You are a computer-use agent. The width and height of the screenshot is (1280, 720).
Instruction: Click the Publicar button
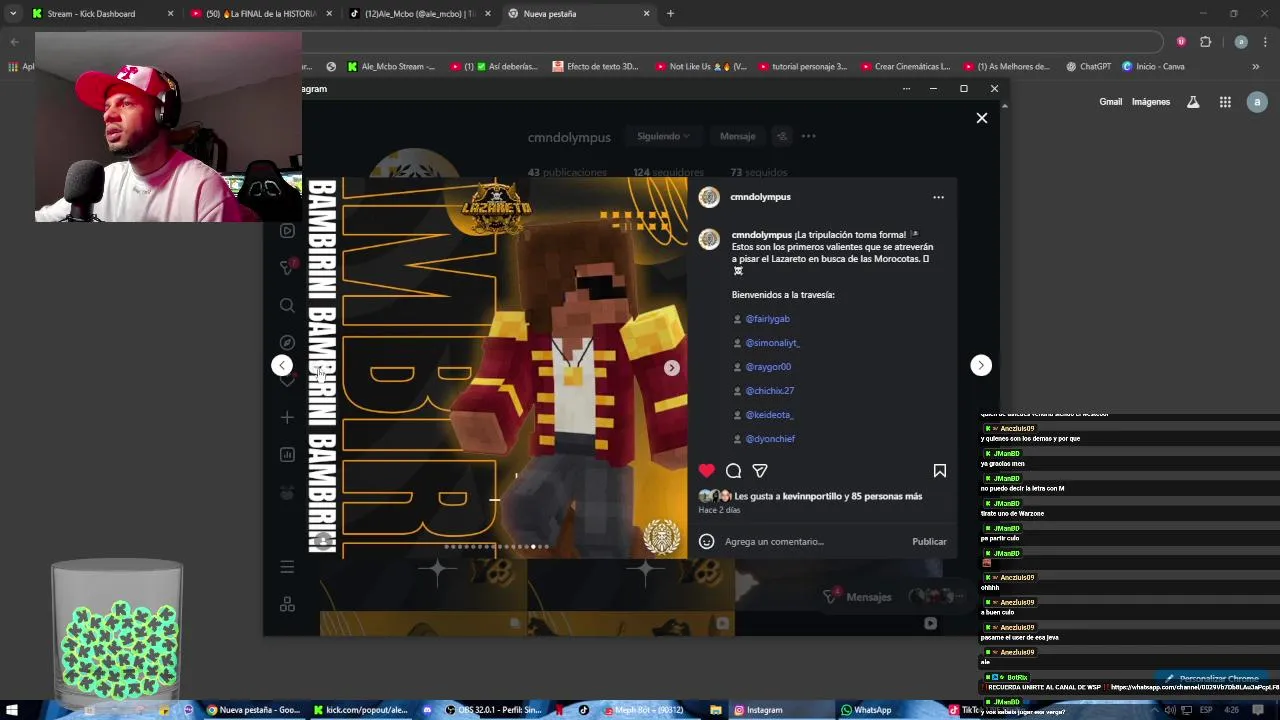[x=929, y=541]
